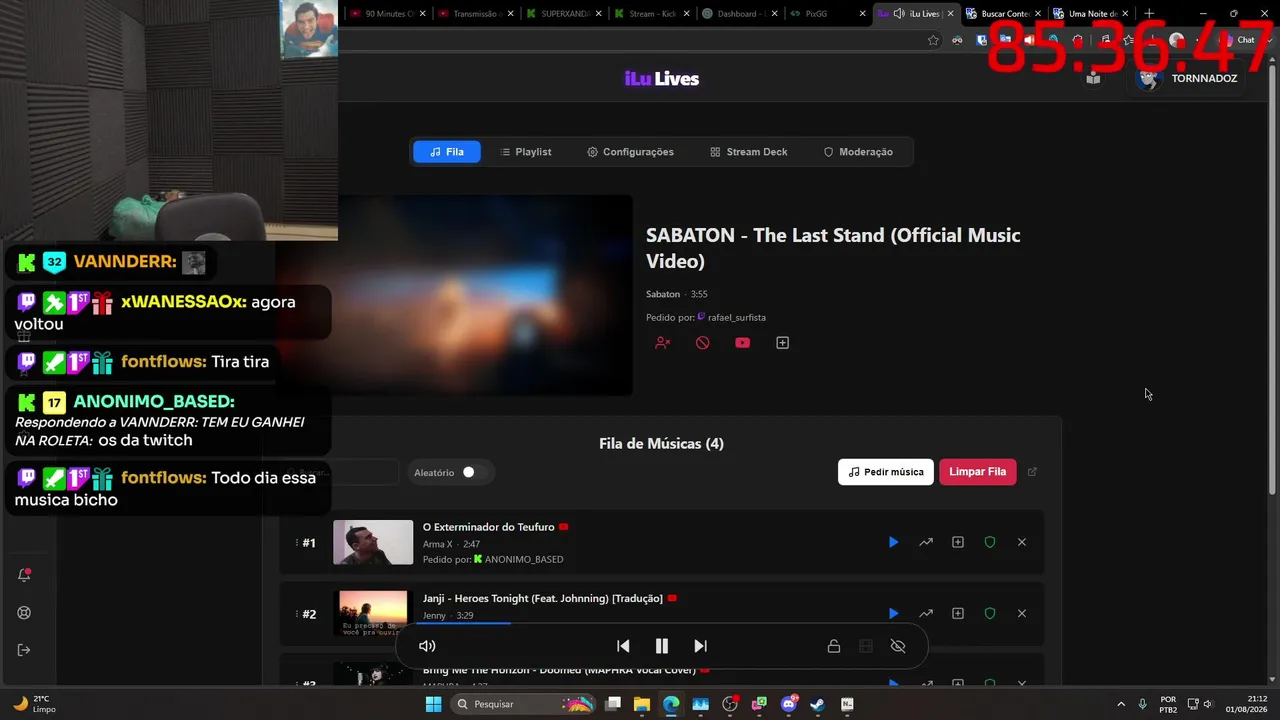Skip to next track
This screenshot has height=720, width=1280.
click(x=700, y=646)
